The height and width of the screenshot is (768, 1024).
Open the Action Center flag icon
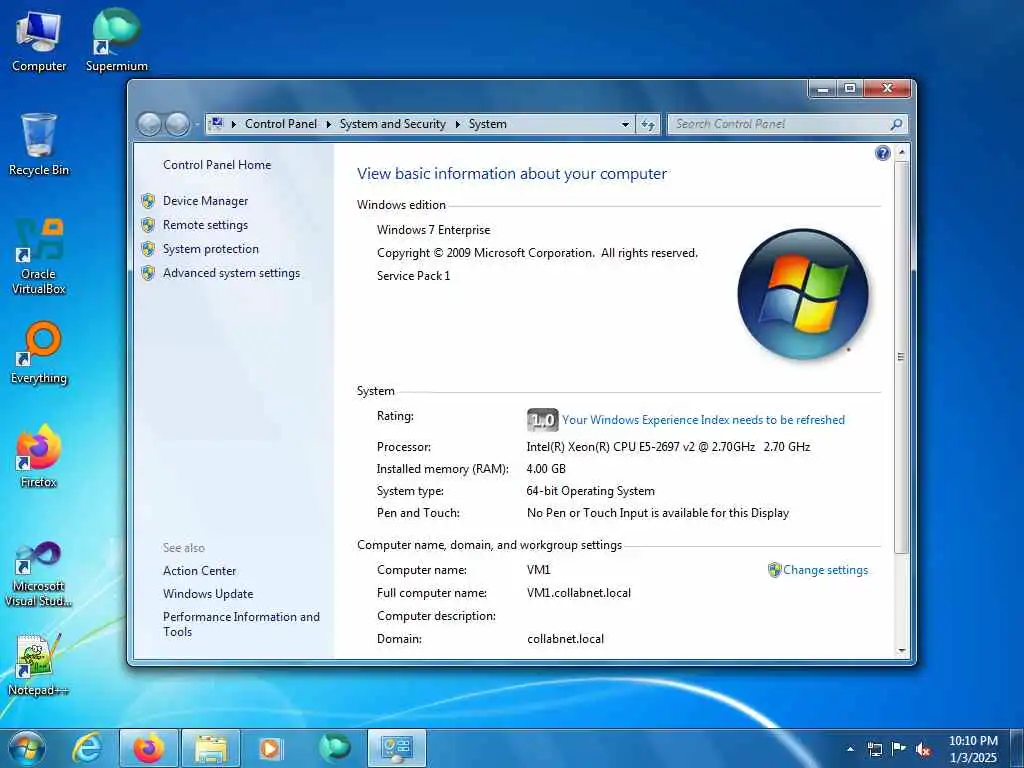(x=899, y=749)
